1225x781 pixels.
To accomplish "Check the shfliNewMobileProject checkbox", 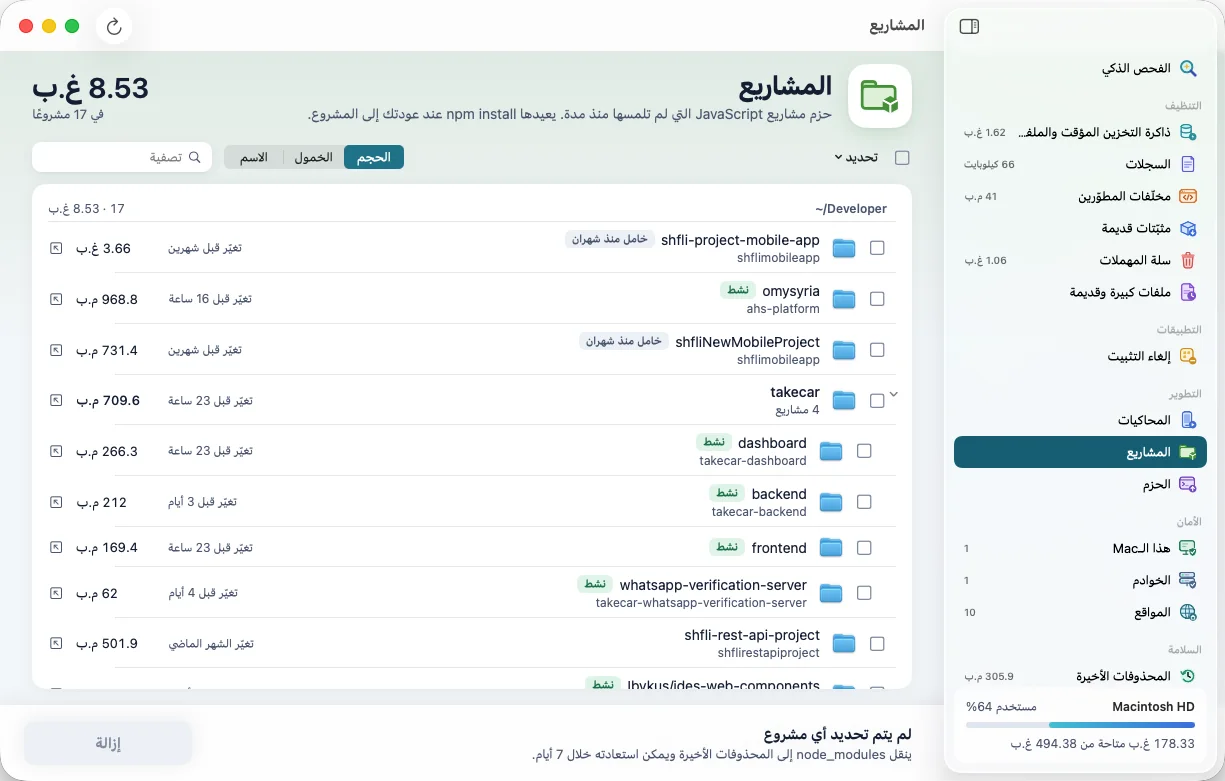I will (877, 350).
